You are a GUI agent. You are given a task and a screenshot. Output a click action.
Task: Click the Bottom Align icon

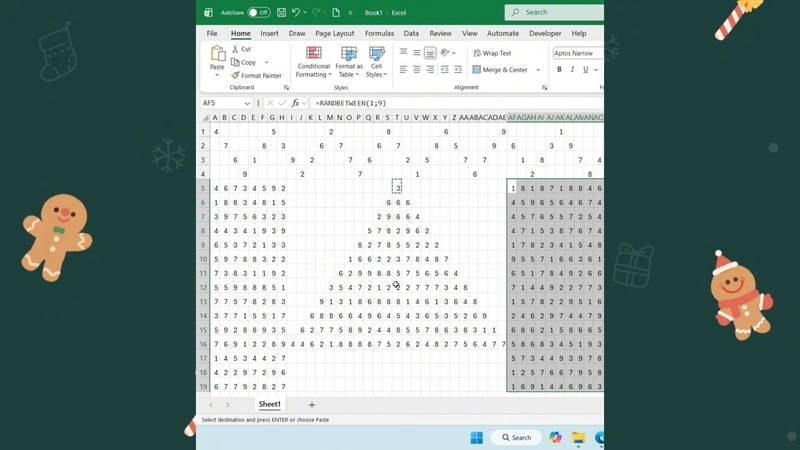pos(430,53)
